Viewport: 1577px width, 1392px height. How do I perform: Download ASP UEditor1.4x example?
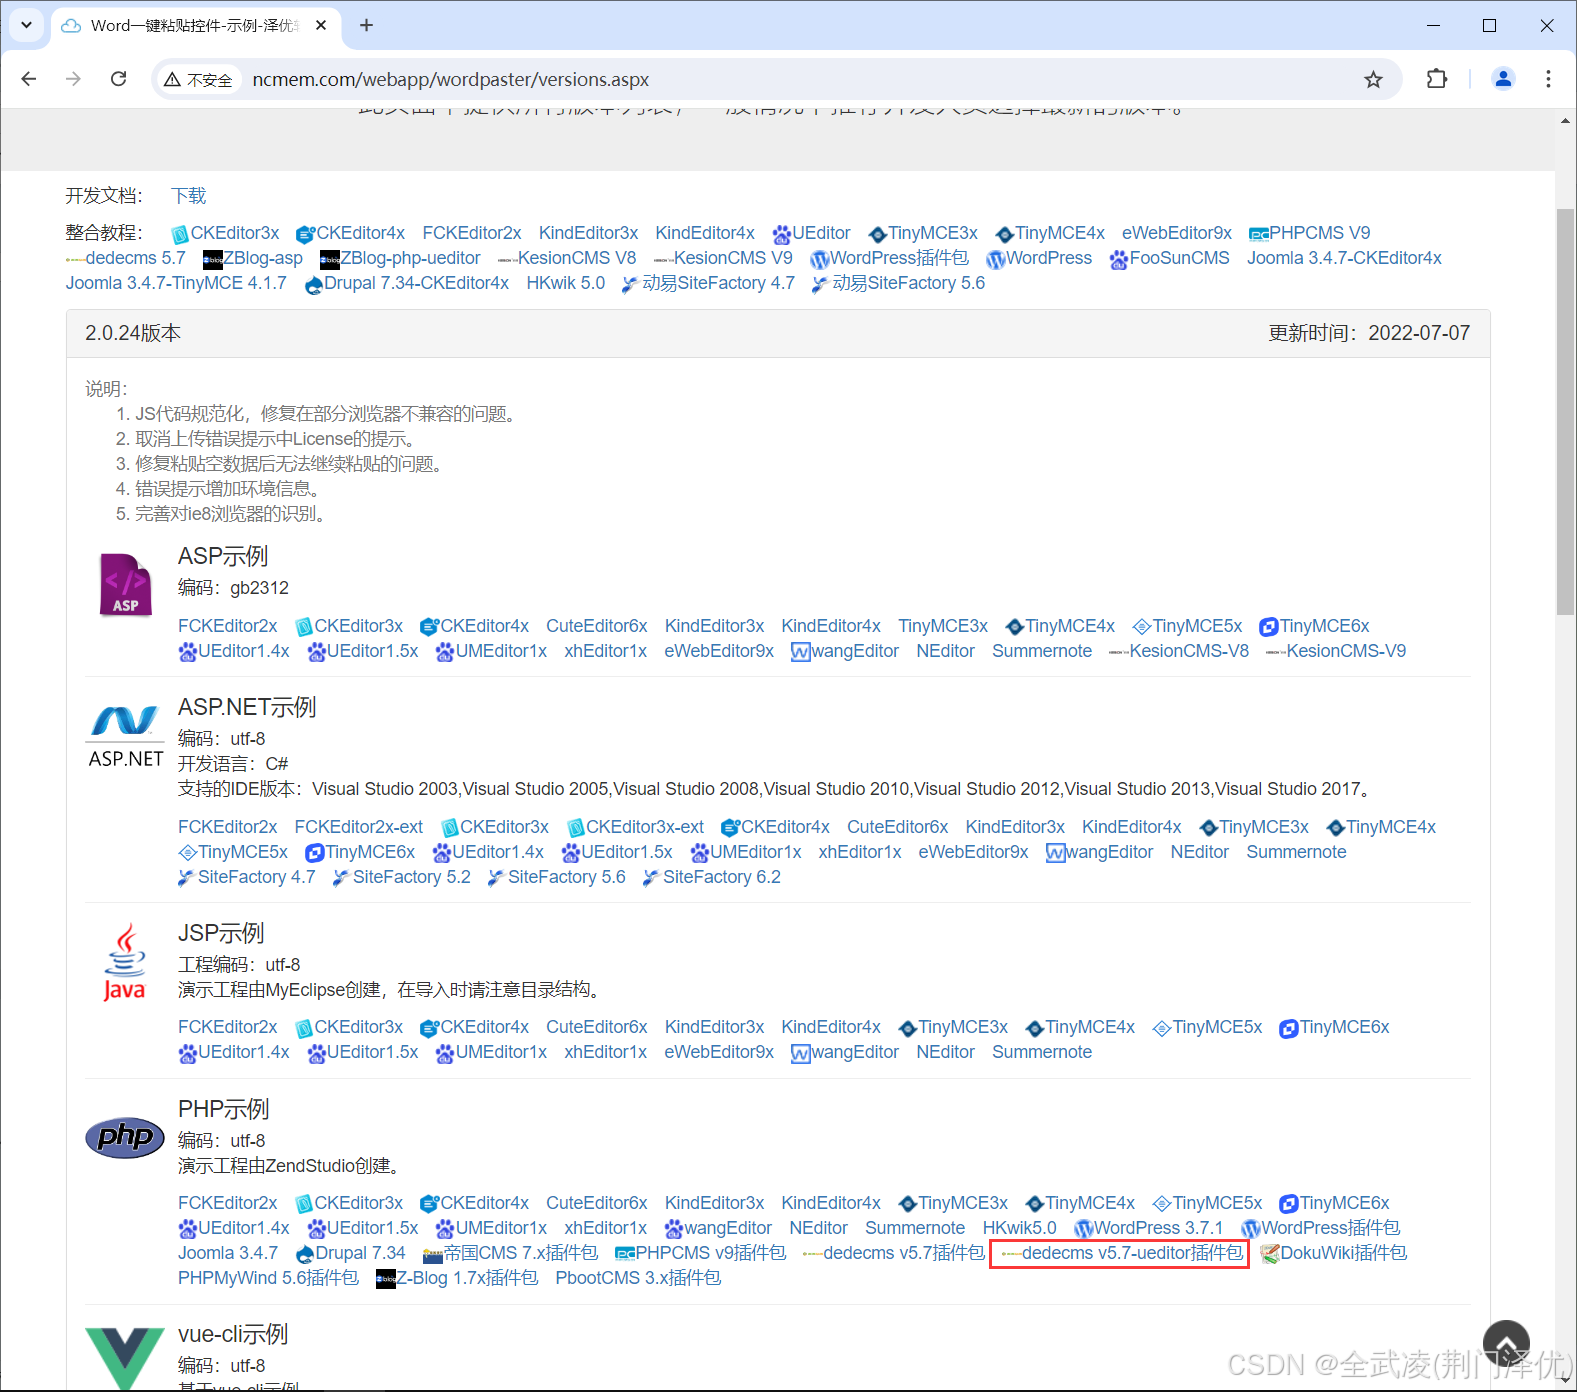pos(234,651)
